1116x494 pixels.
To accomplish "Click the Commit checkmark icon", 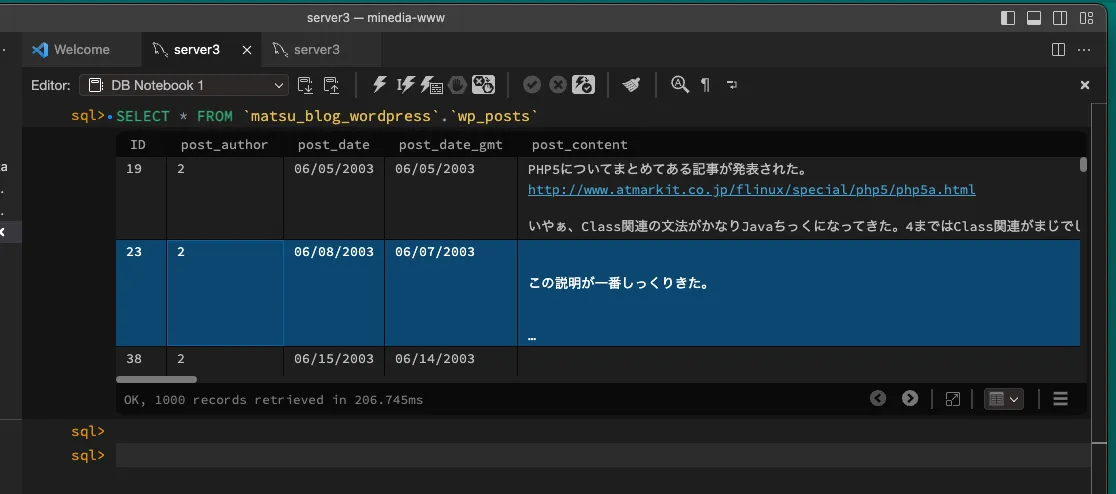I will coord(532,85).
